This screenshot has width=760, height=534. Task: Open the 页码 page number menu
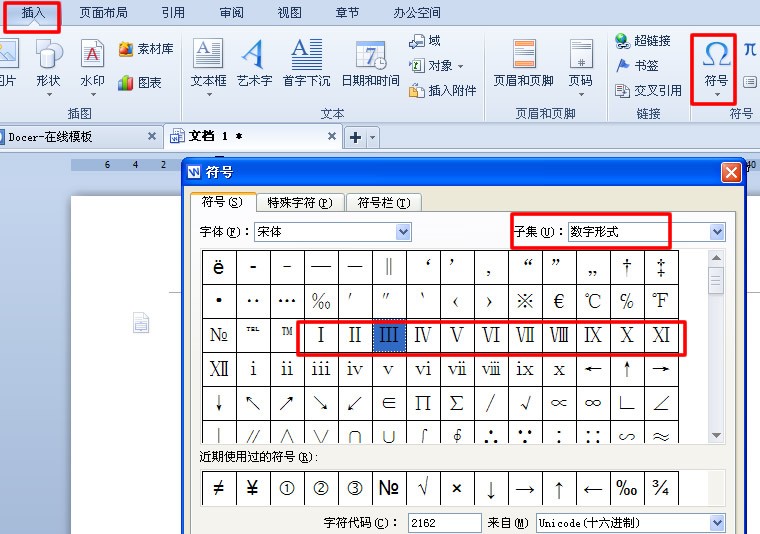point(581,67)
